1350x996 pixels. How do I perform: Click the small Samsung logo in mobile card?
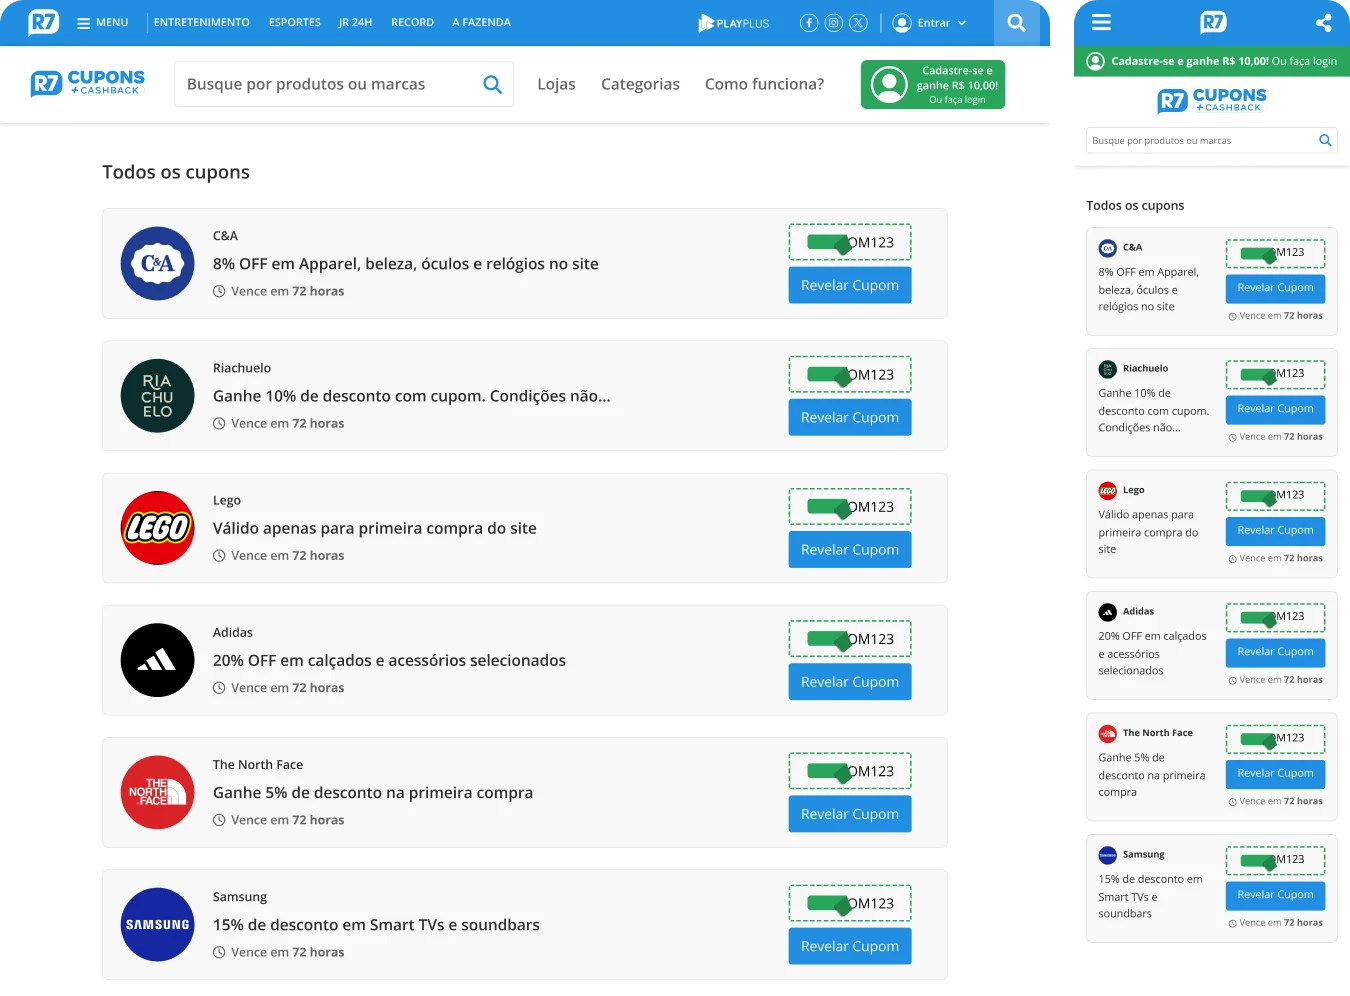(x=1107, y=855)
